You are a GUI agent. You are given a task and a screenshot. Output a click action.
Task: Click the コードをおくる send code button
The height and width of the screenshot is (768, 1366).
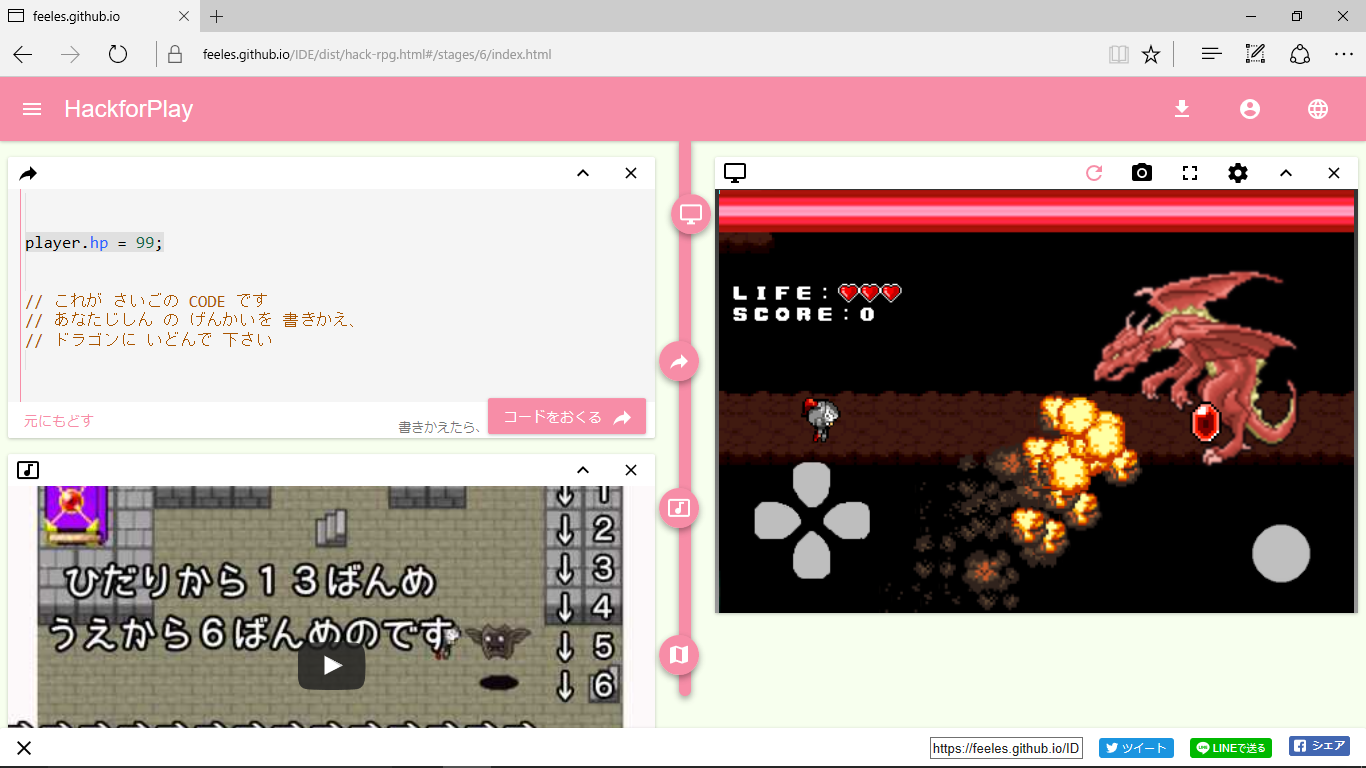[567, 416]
